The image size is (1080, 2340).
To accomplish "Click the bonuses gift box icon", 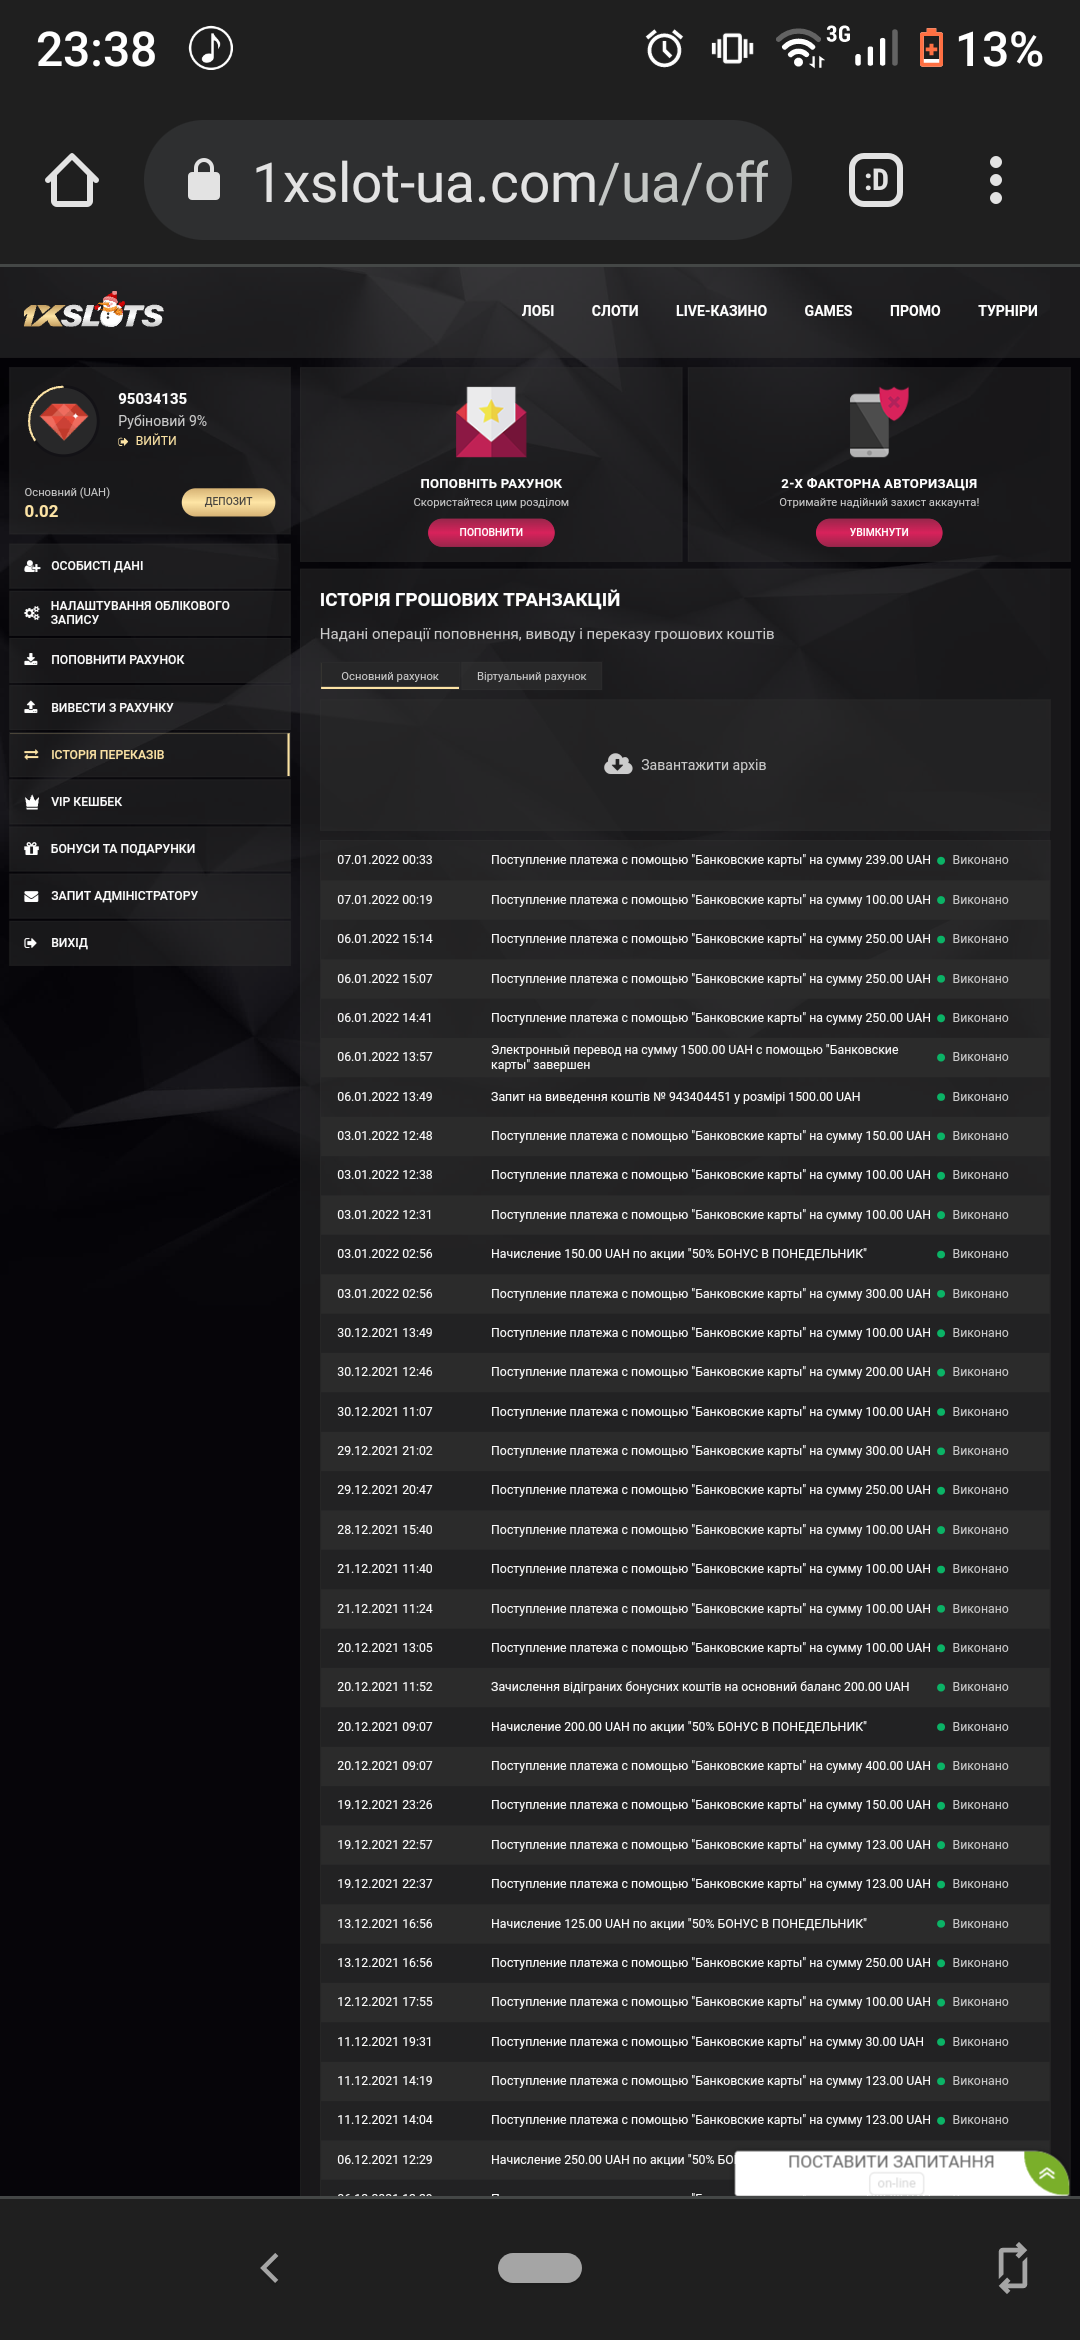I will 31,849.
